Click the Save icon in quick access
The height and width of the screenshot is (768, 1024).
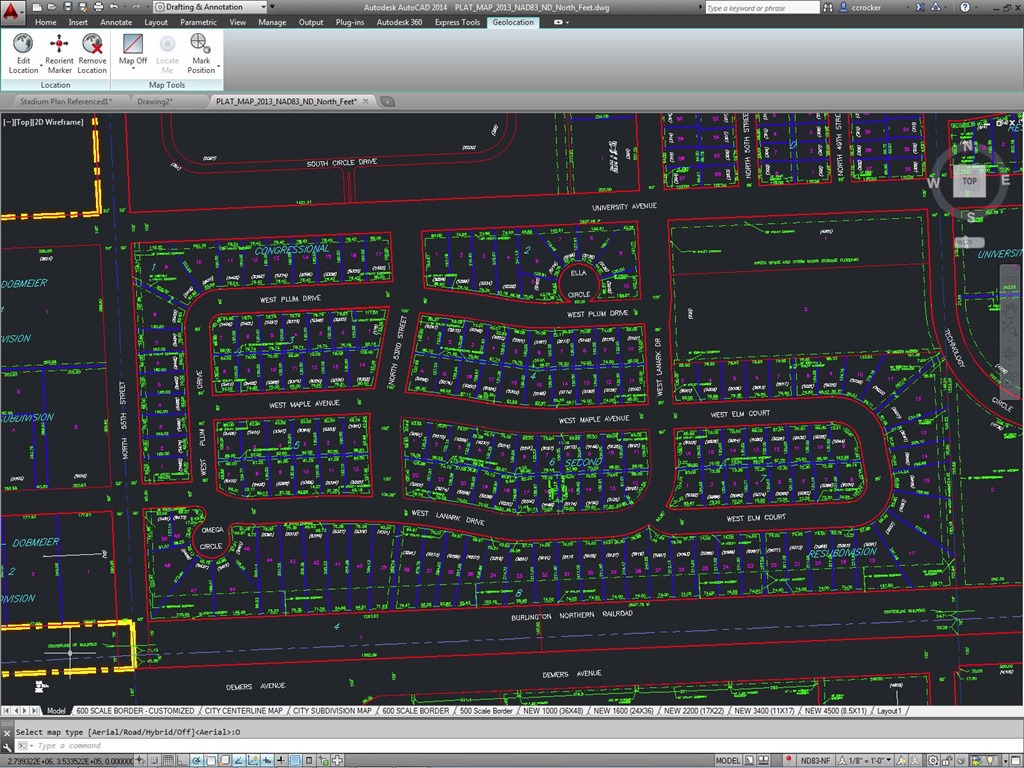68,7
